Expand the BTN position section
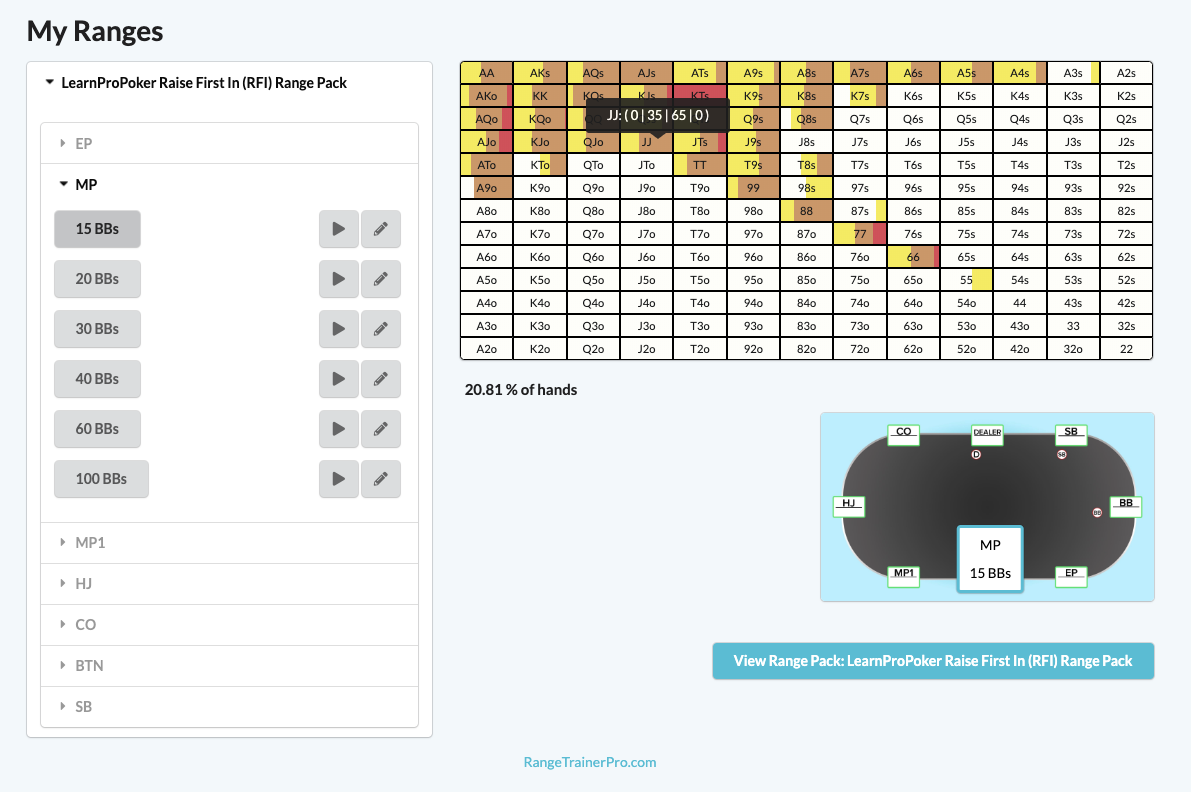The width and height of the screenshot is (1191, 792). pos(229,666)
